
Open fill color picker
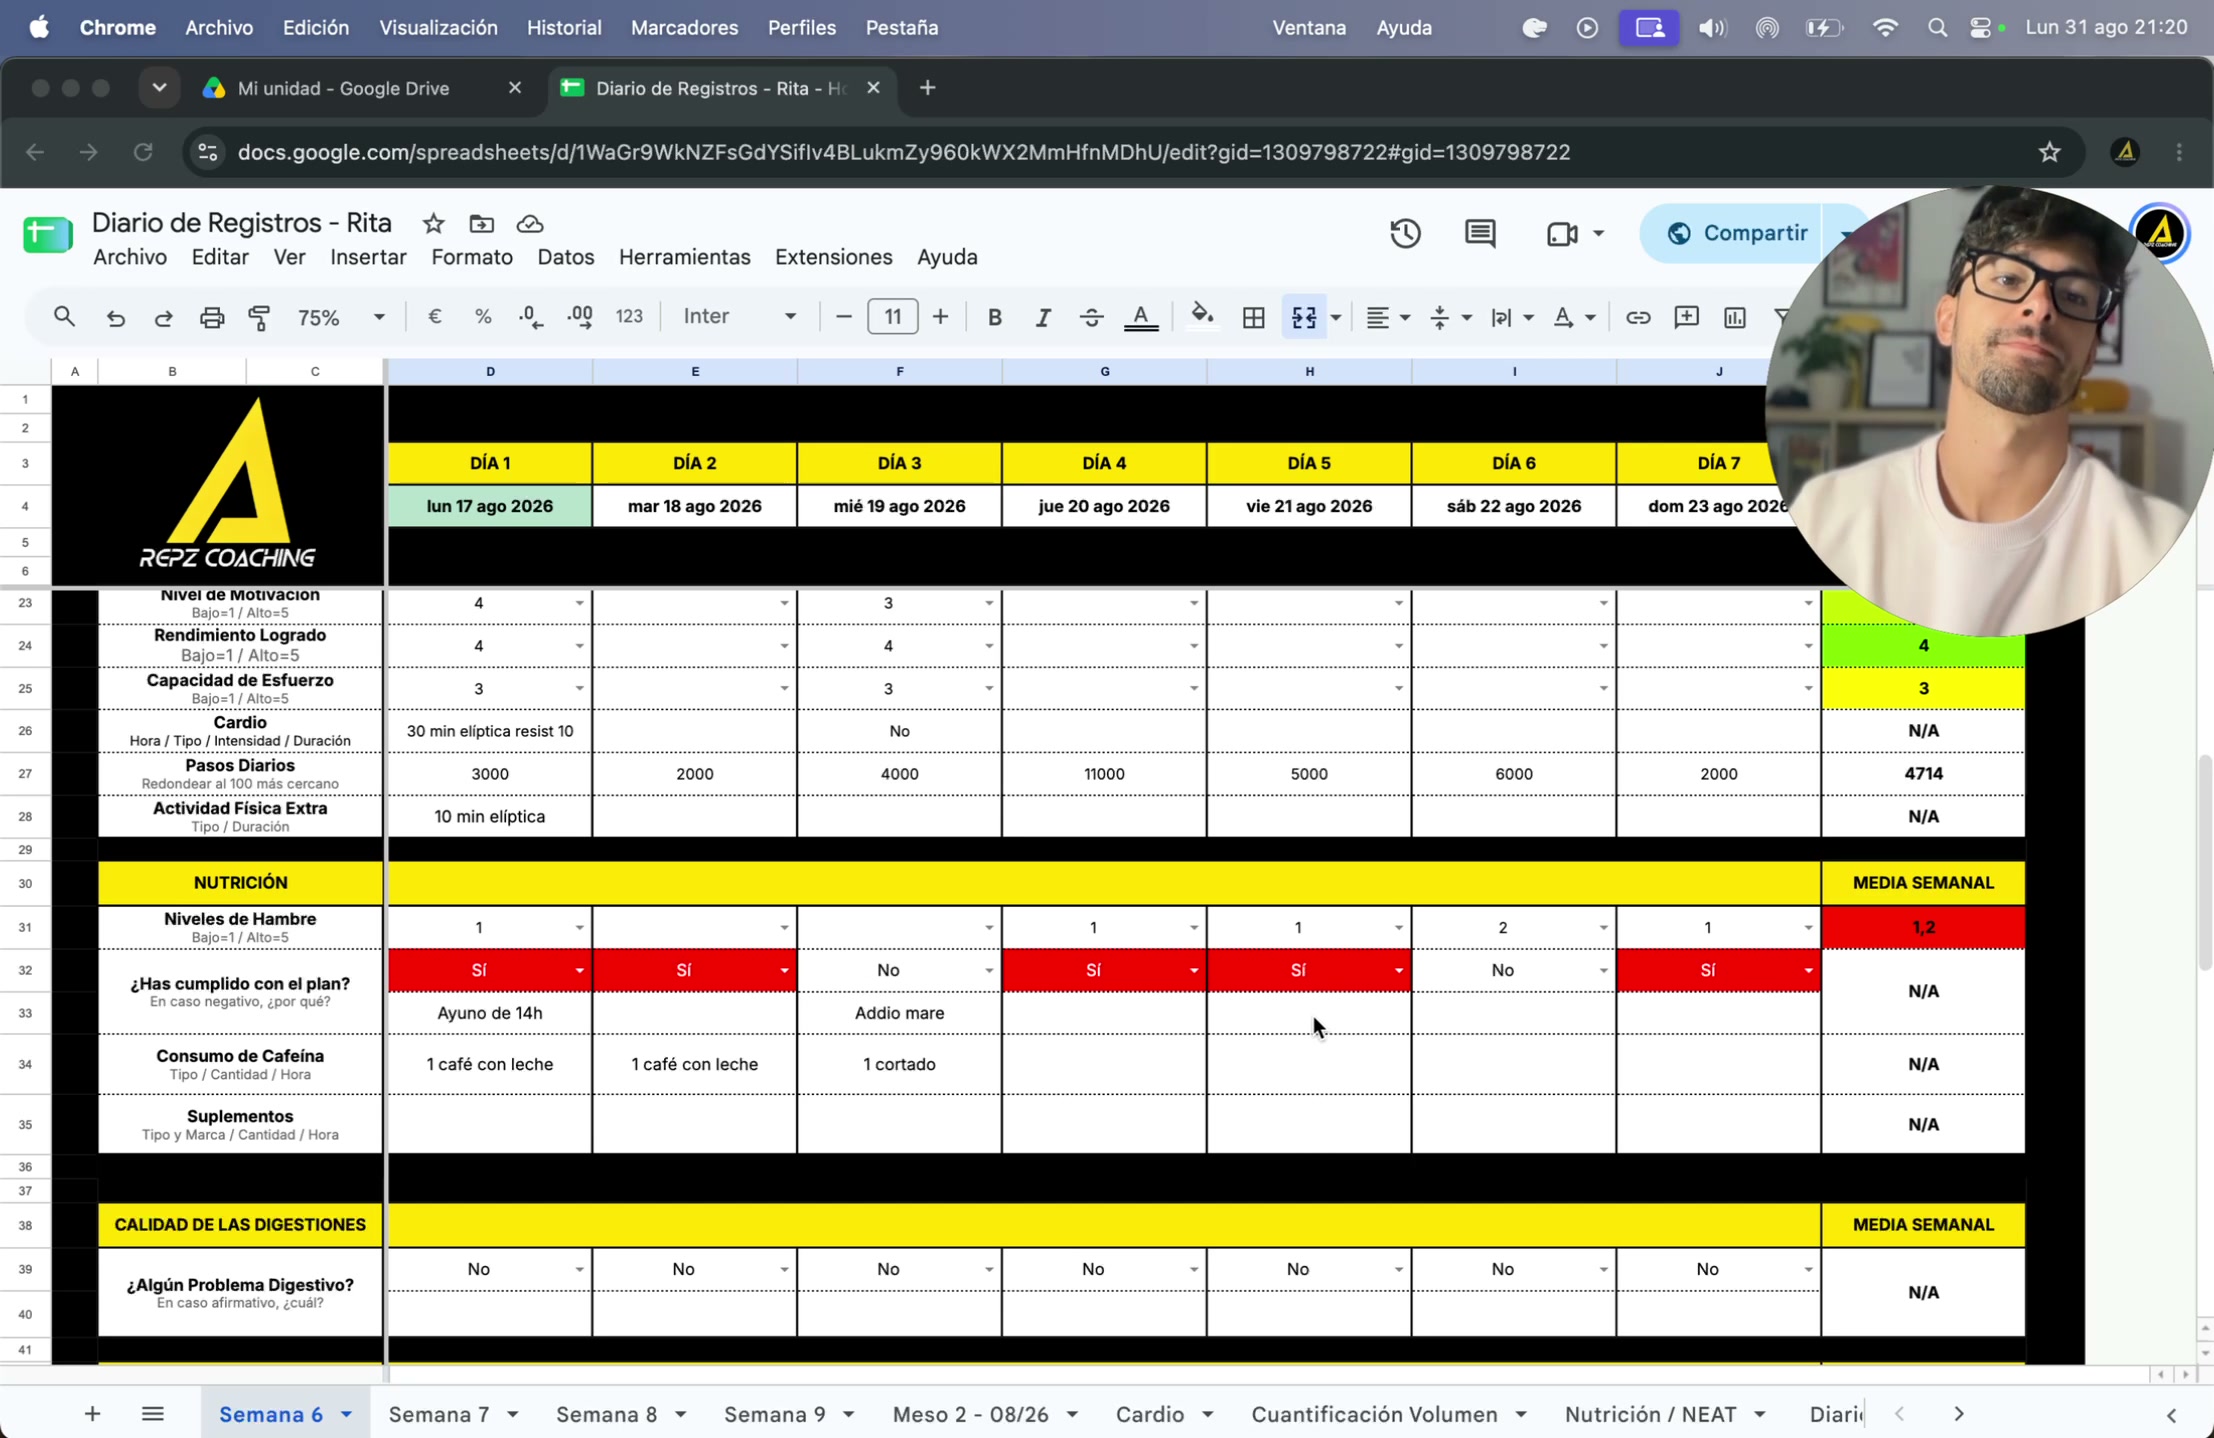1202,317
